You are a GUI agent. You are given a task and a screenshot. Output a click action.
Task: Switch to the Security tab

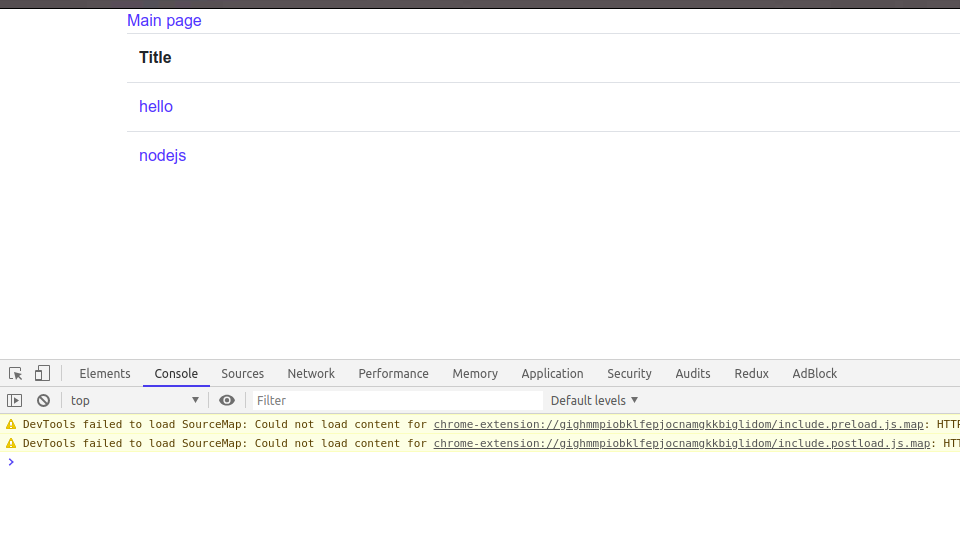629,373
